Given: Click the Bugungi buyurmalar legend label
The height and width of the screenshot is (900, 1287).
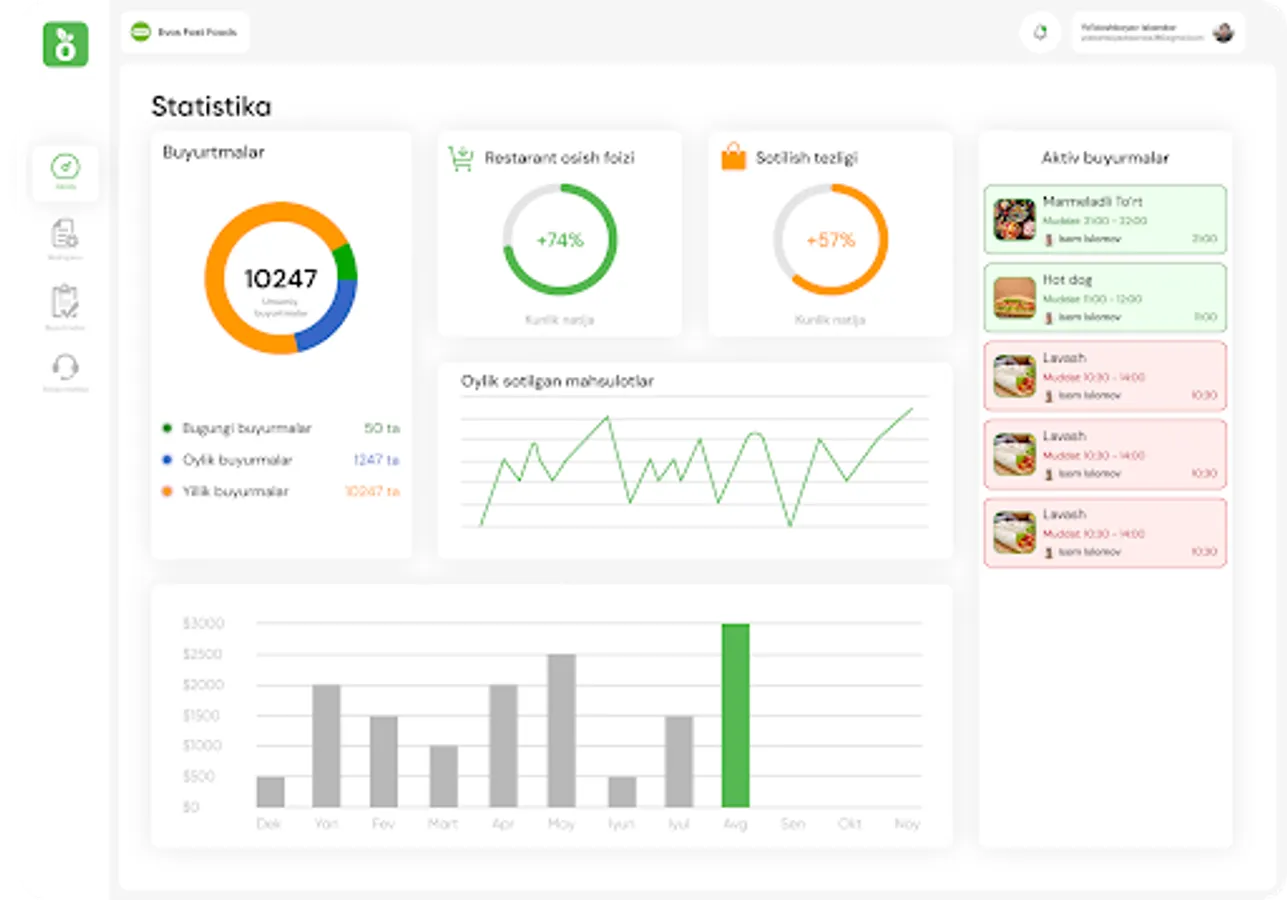Looking at the screenshot, I should tap(247, 428).
